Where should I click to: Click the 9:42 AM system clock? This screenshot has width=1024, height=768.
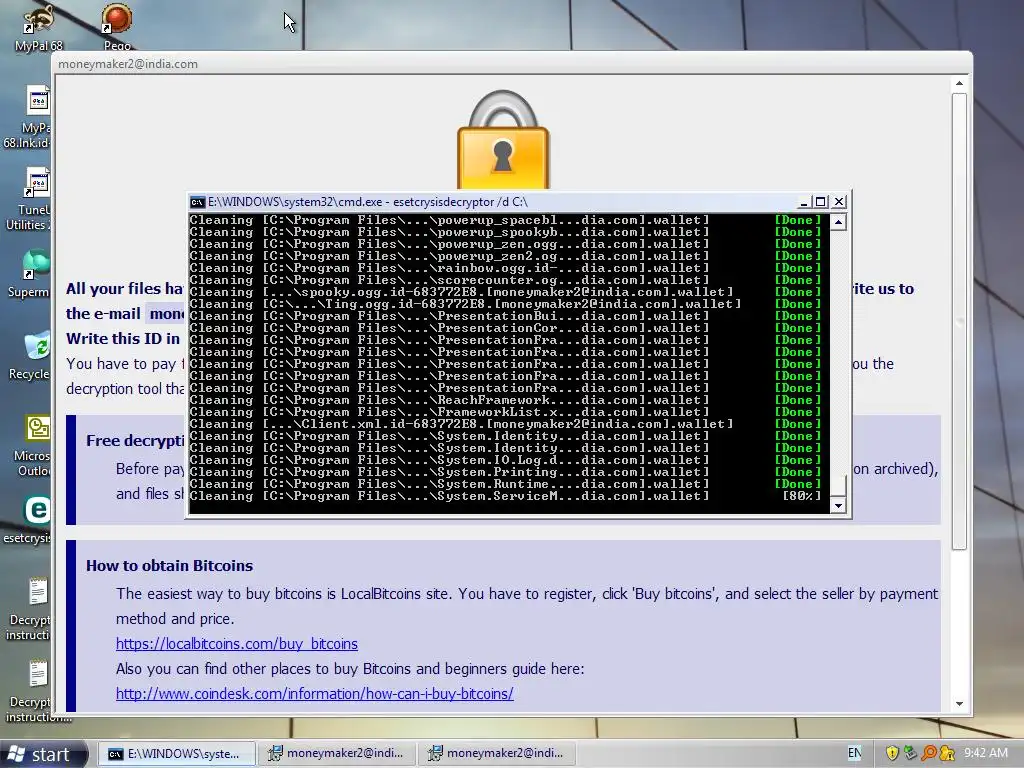coord(986,753)
